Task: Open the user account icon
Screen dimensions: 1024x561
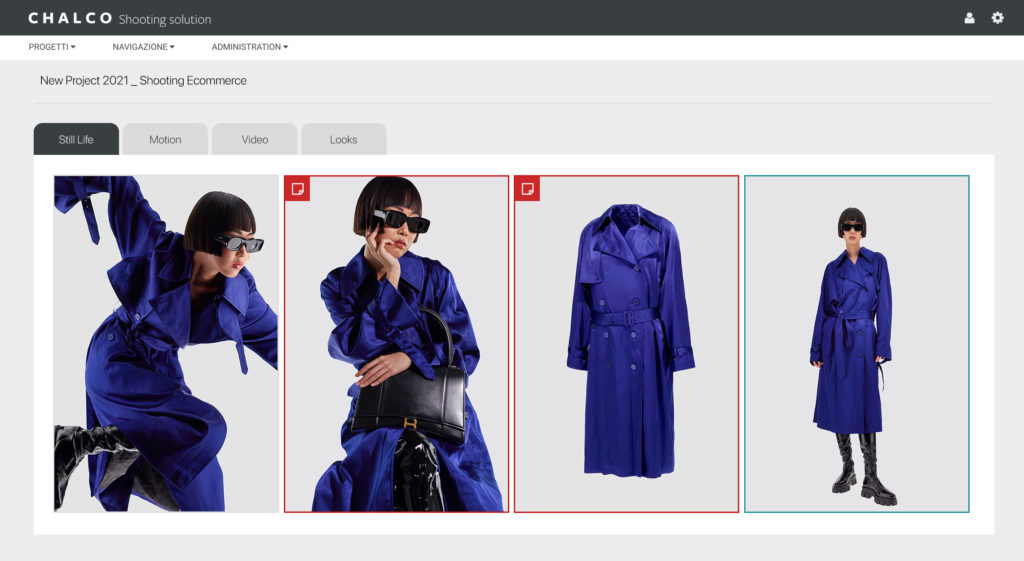Action: coord(969,18)
